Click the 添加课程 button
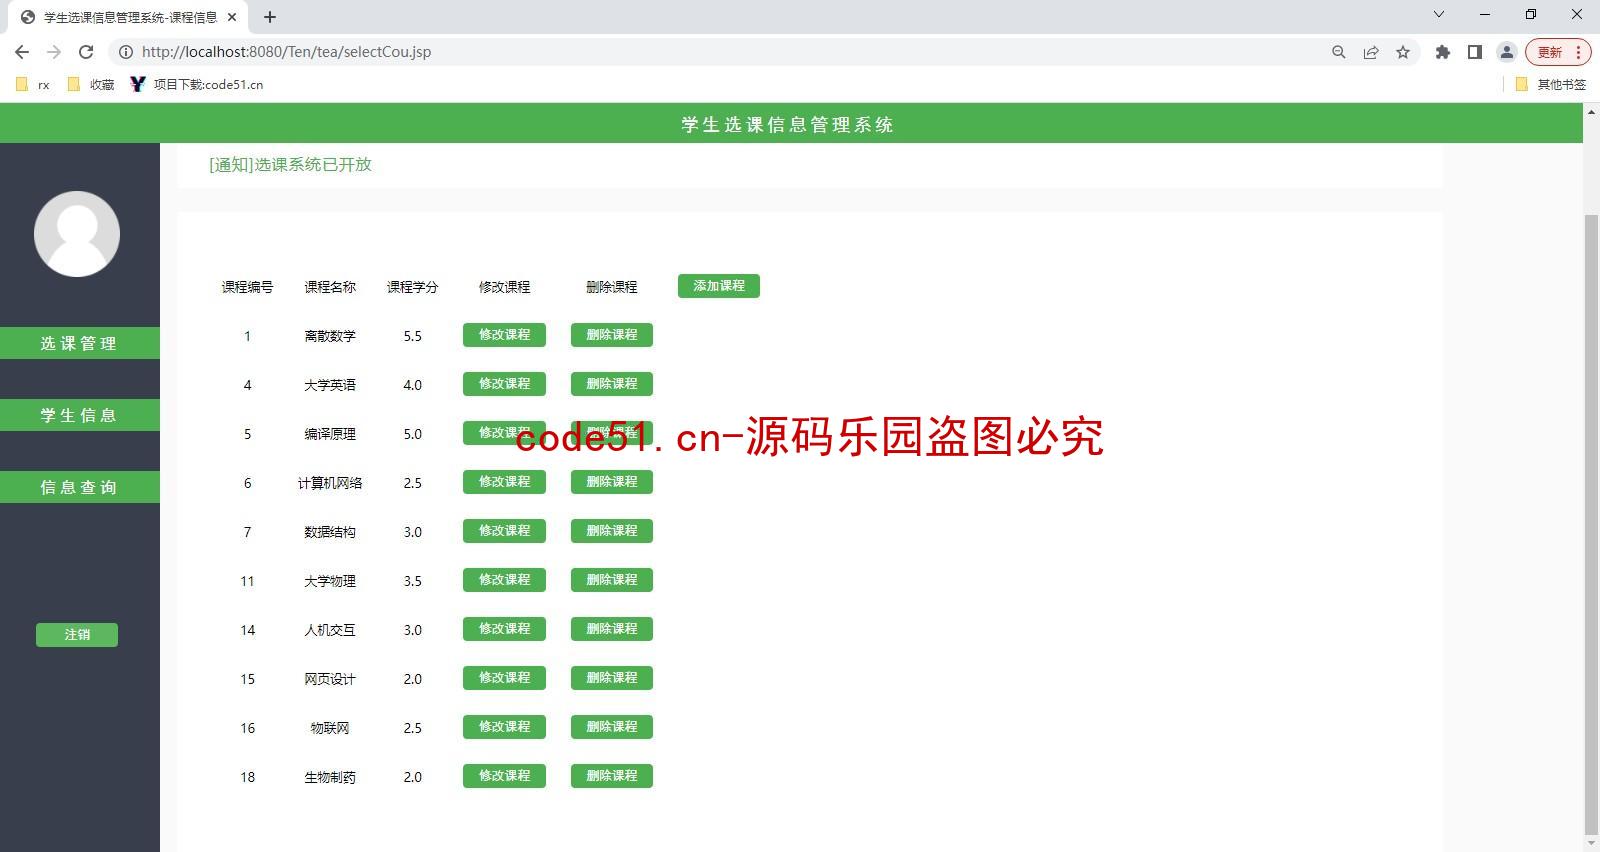The width and height of the screenshot is (1600, 852). tap(719, 286)
